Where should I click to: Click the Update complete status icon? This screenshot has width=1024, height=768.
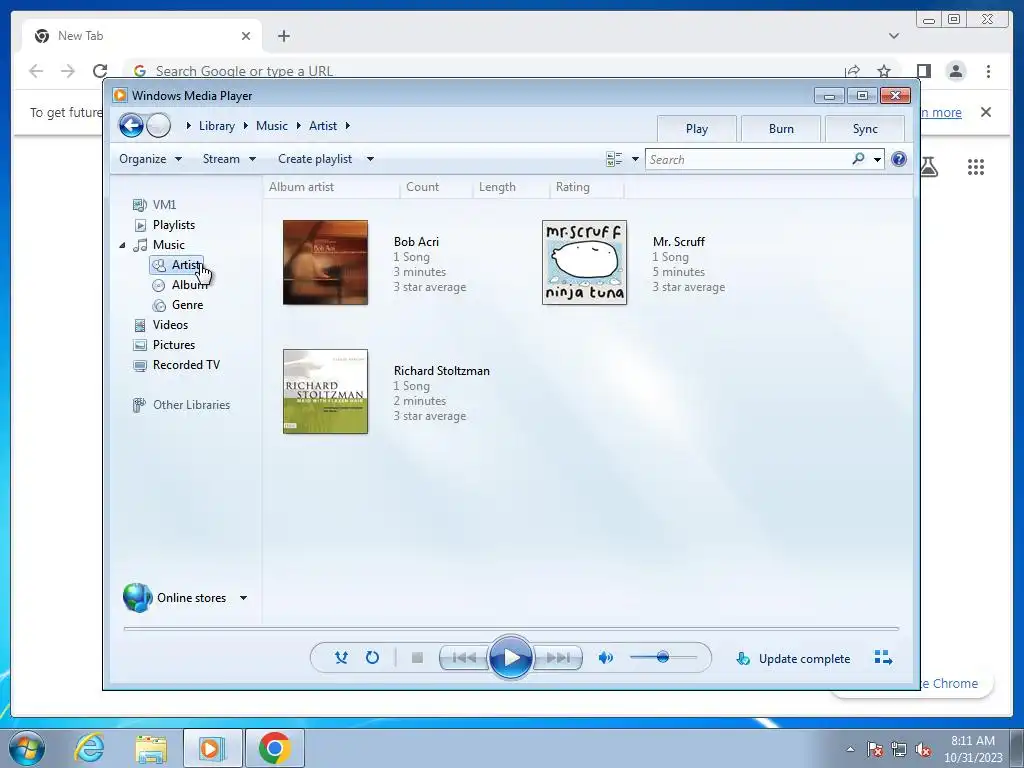[743, 658]
